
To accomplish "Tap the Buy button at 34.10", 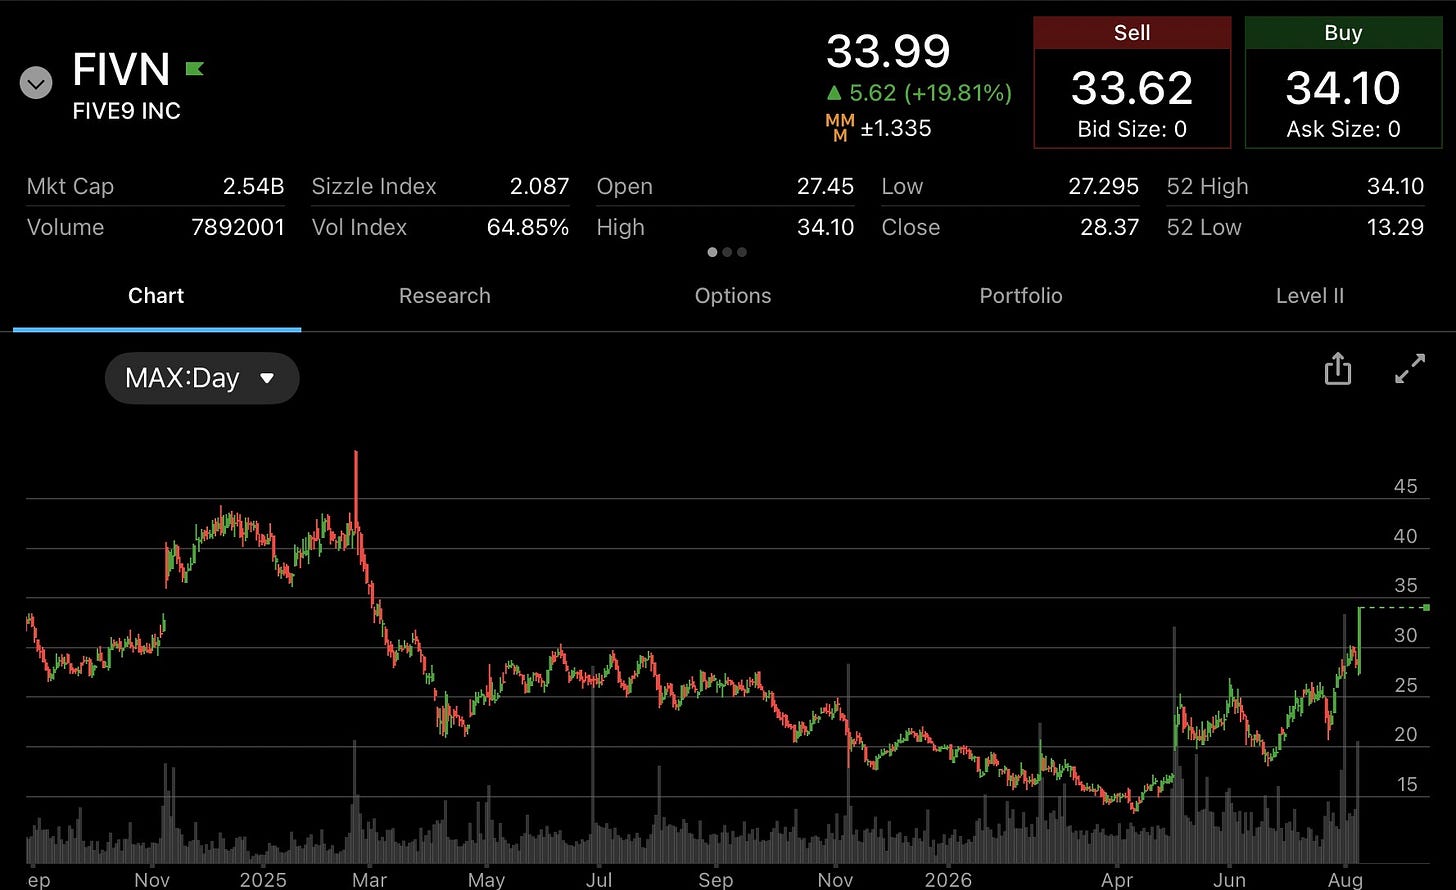I will (x=1343, y=82).
